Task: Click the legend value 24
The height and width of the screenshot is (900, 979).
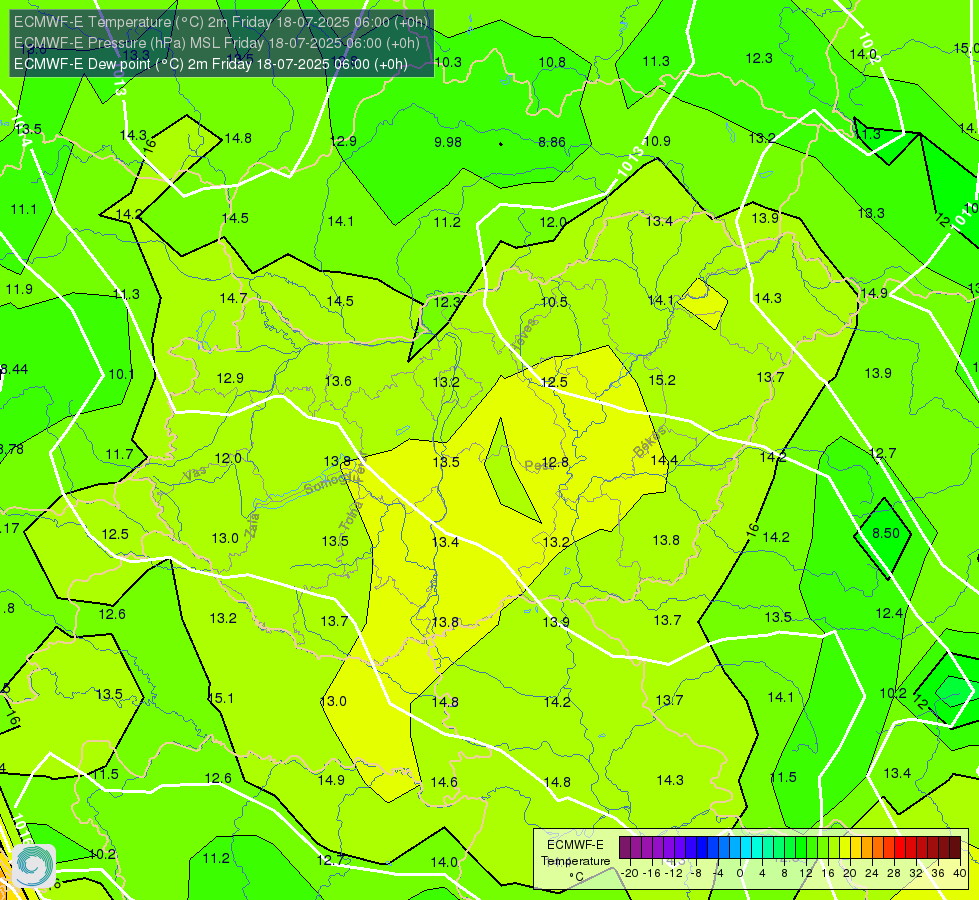Action: click(872, 873)
